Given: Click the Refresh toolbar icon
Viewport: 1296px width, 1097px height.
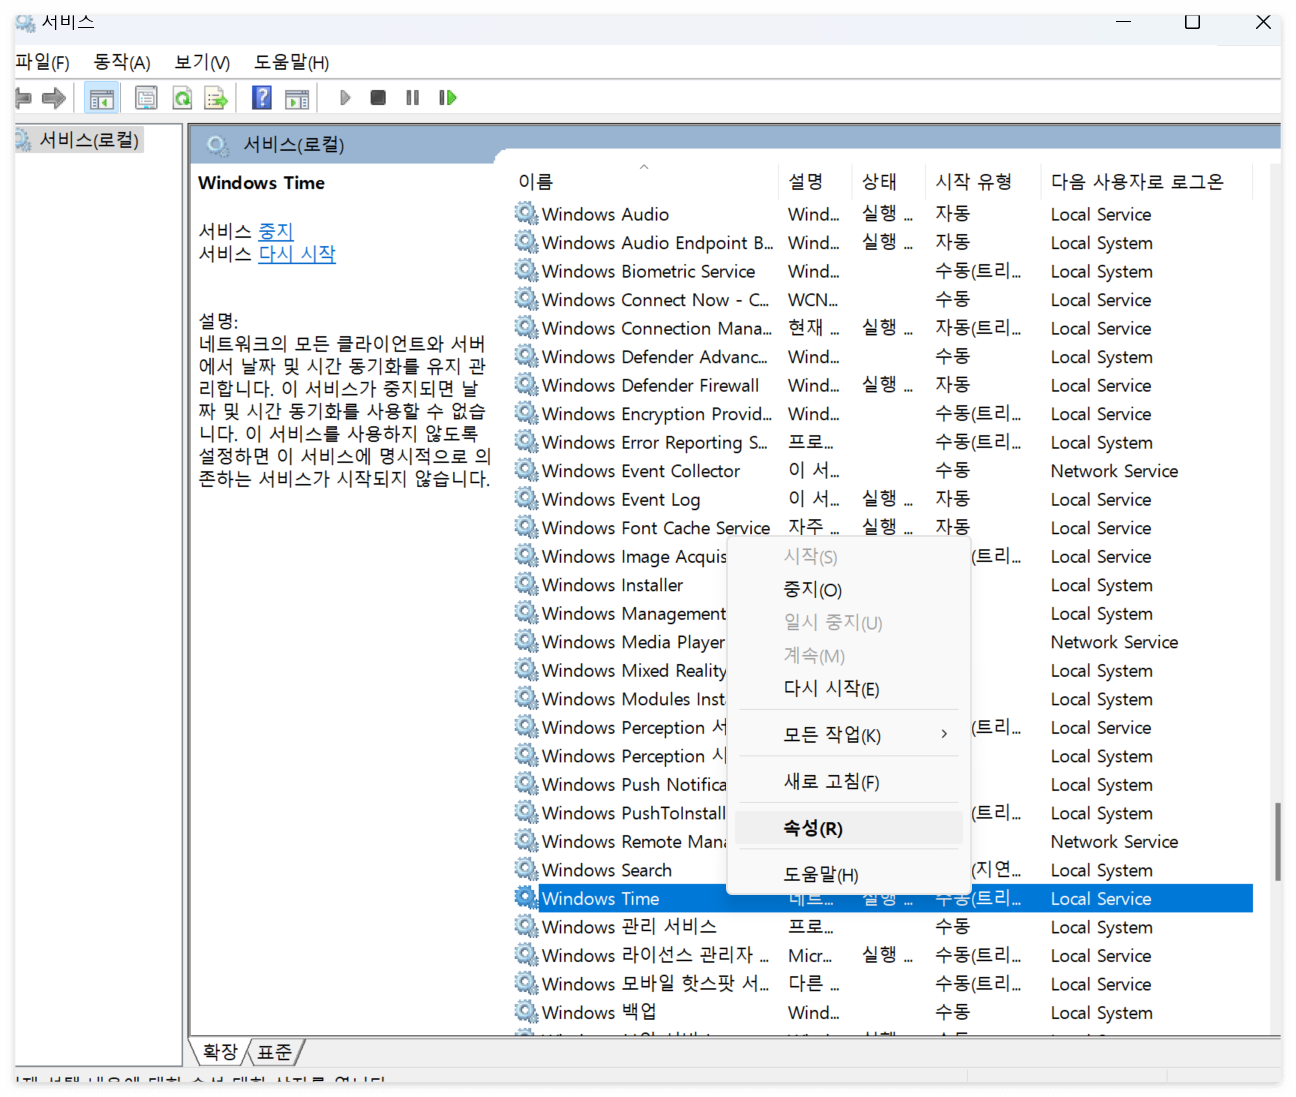Looking at the screenshot, I should pyautogui.click(x=182, y=98).
